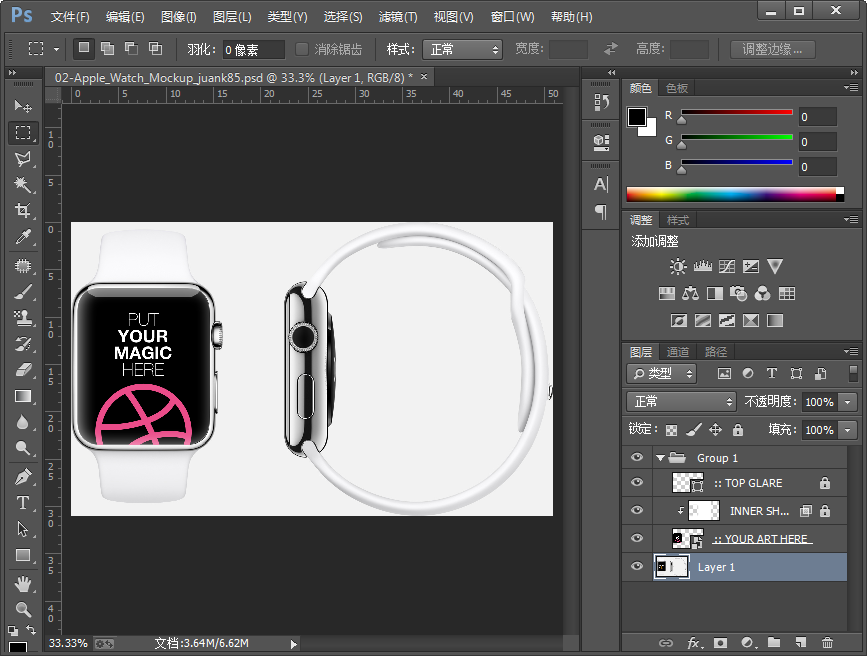Open the 滤镜(T) menu
This screenshot has height=656, width=867.
(x=398, y=17)
